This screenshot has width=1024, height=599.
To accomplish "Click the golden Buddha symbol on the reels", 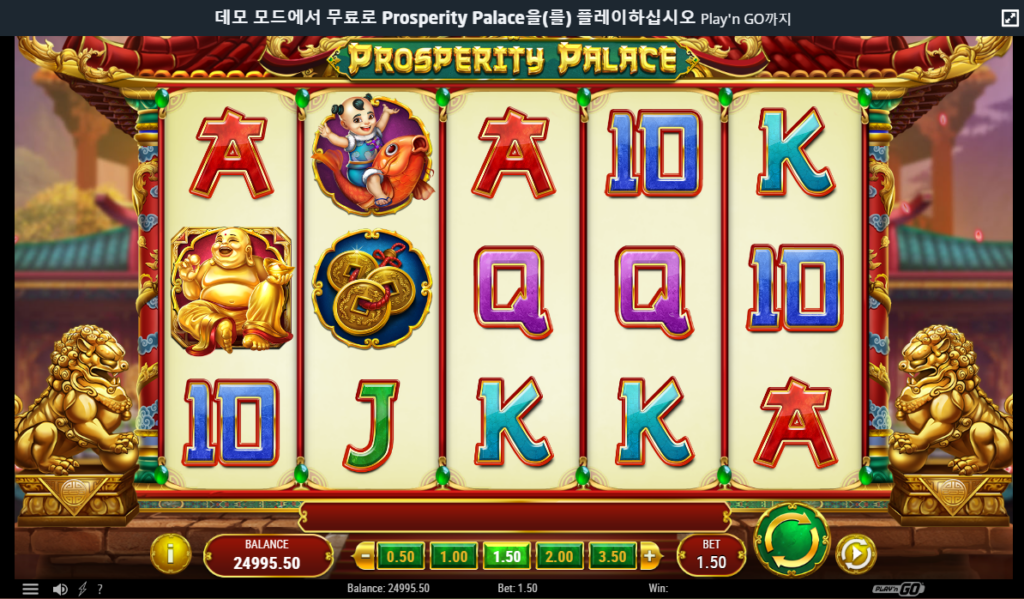I will [231, 289].
